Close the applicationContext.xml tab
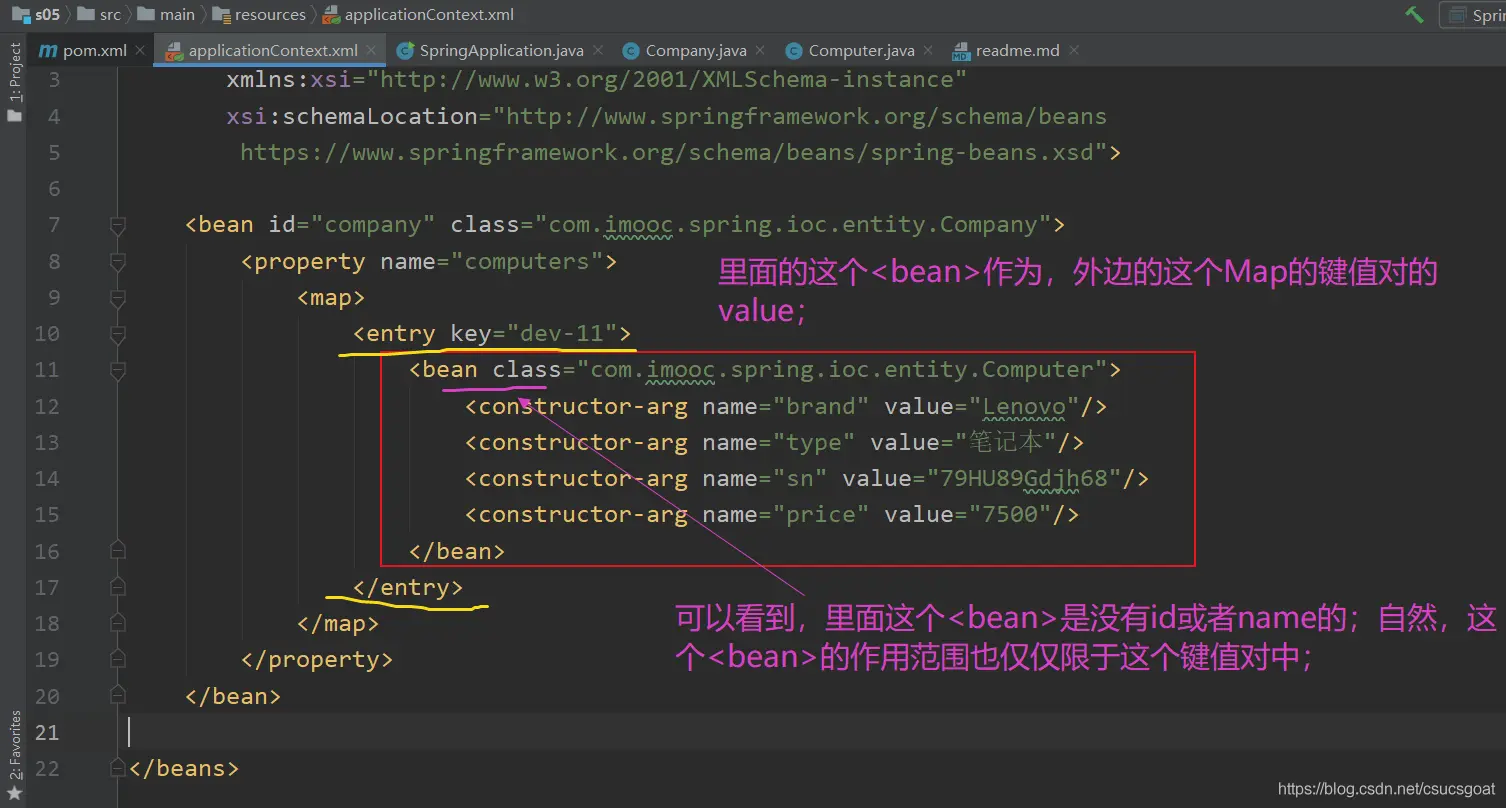Screen dimensions: 1506x808 pyautogui.click(x=371, y=50)
